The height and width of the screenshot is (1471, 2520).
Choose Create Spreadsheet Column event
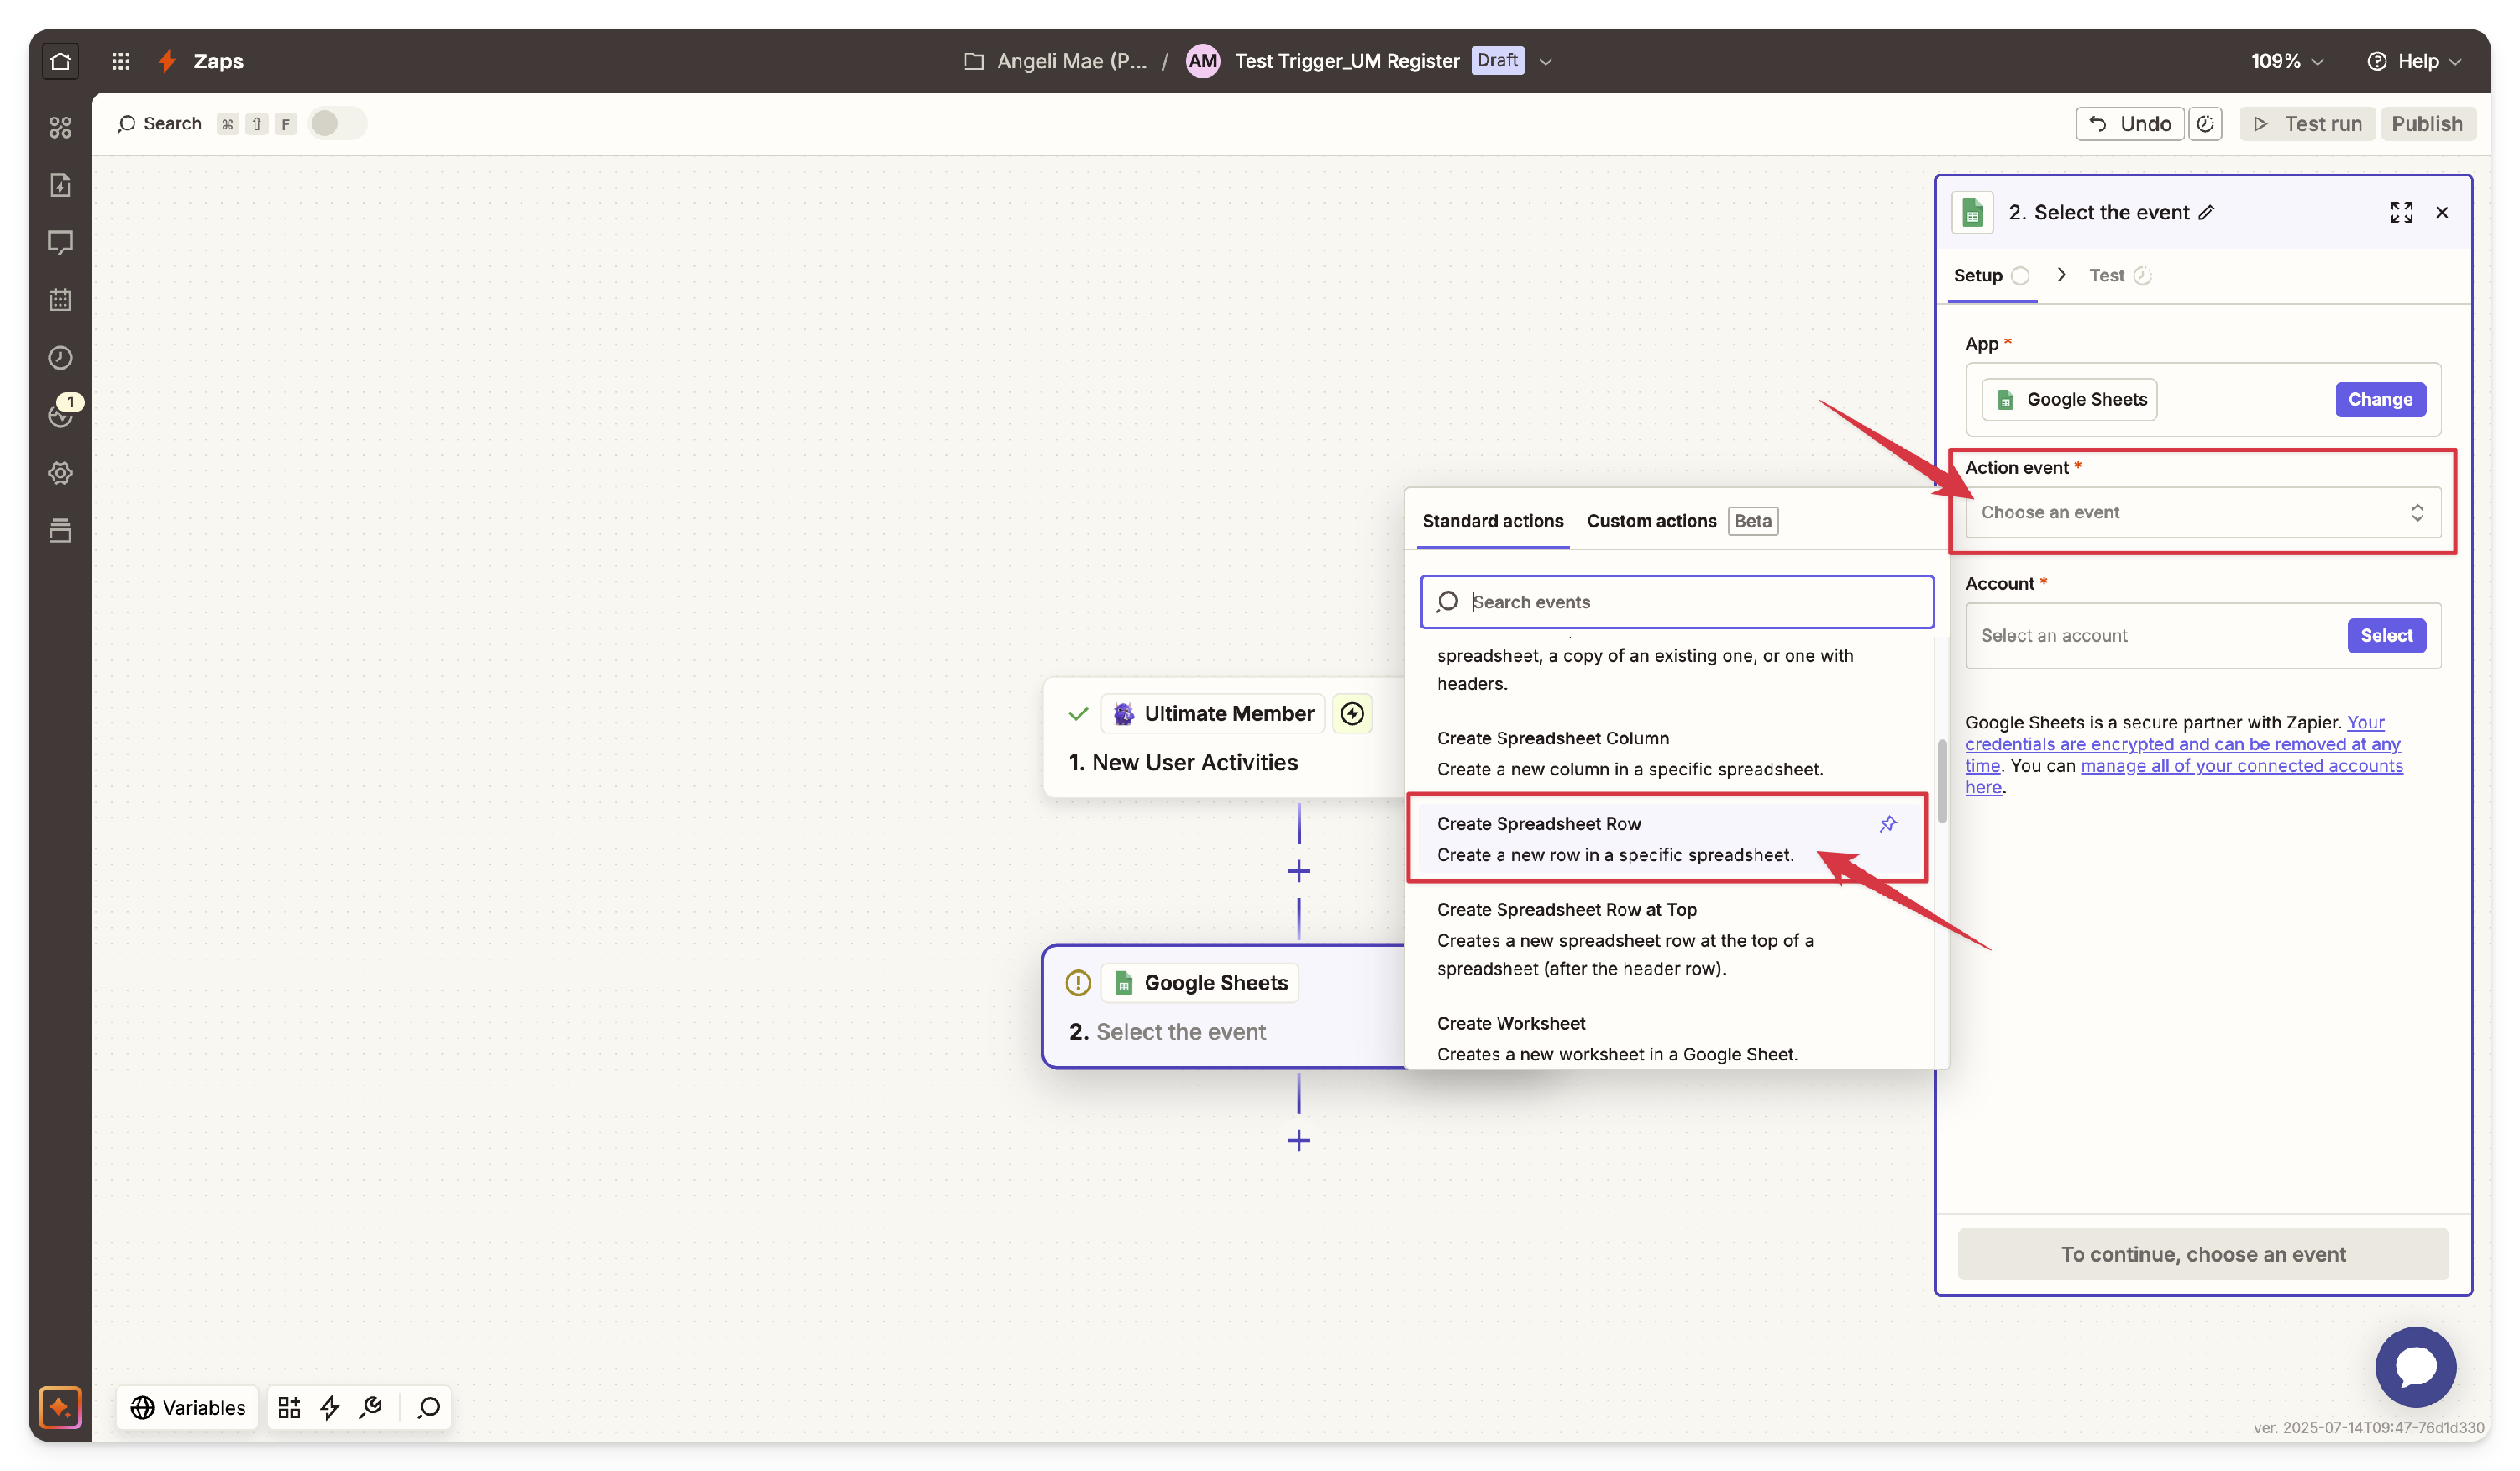click(1668, 753)
